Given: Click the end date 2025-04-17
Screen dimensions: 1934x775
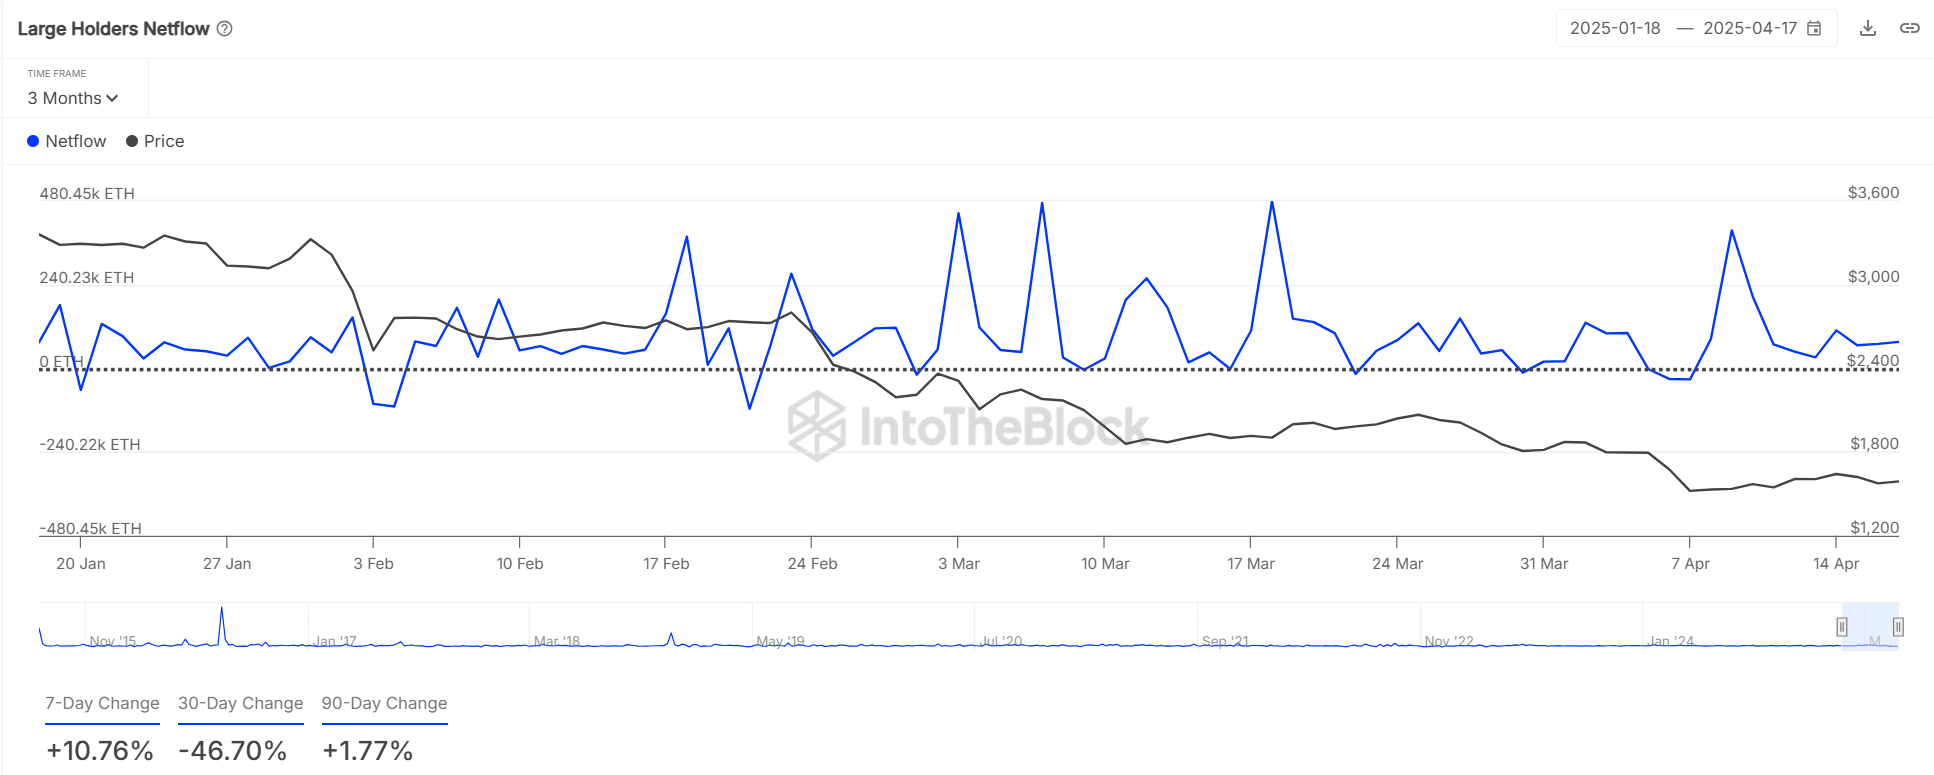Looking at the screenshot, I should [1749, 28].
